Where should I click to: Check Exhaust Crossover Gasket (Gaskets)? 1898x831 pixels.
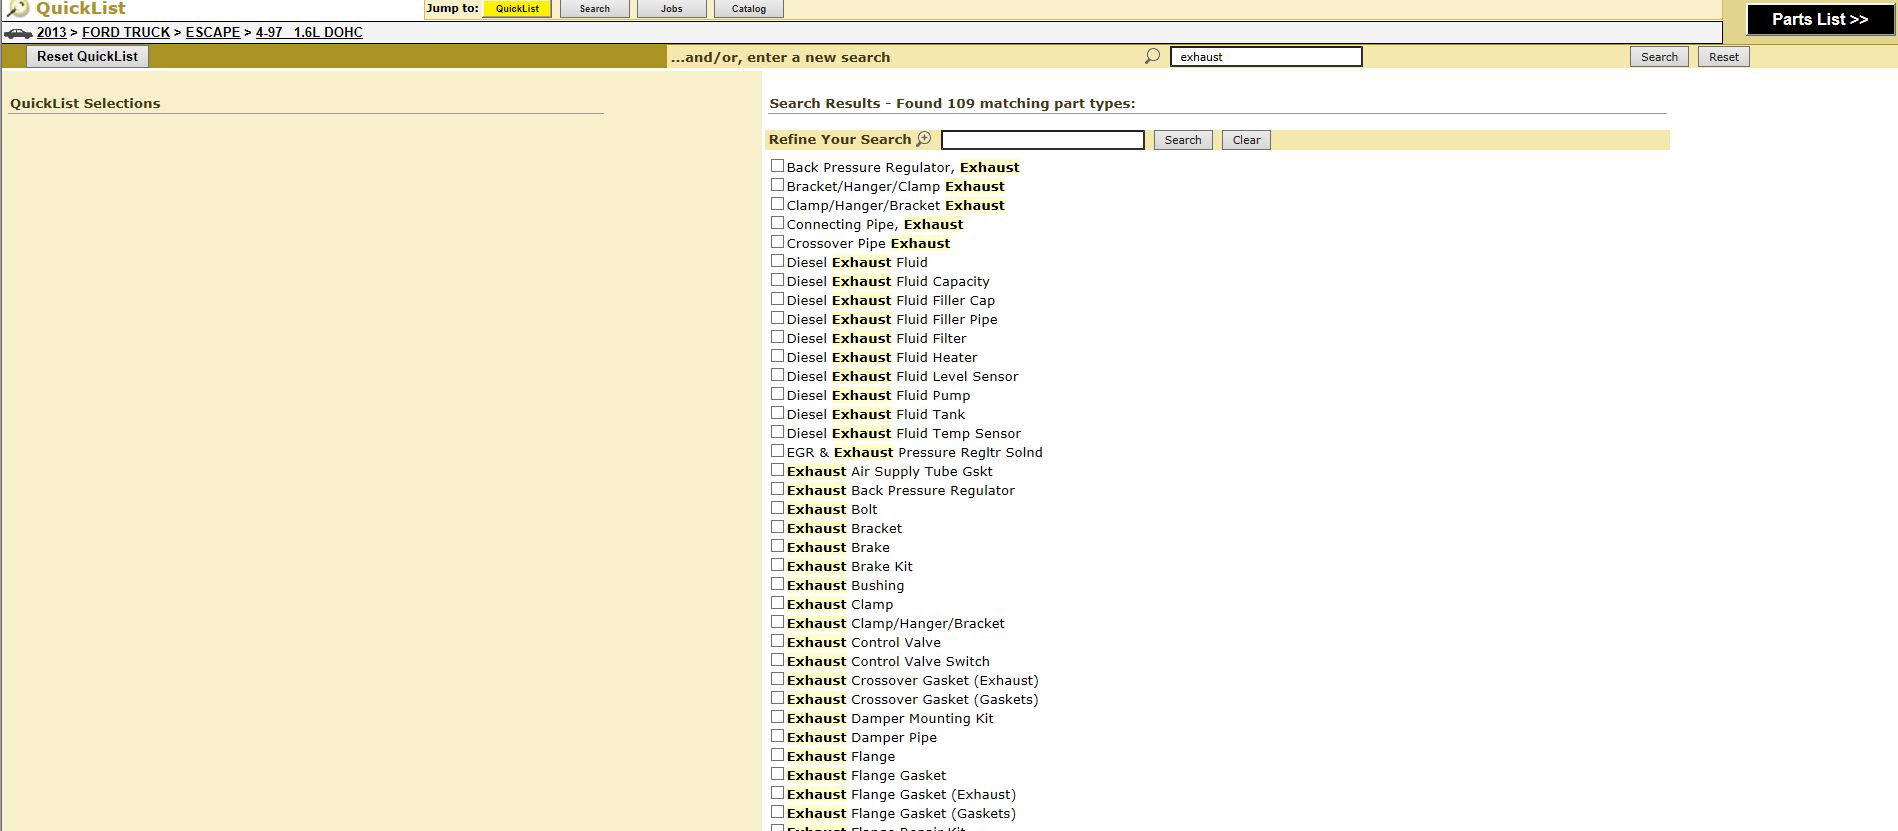(777, 698)
